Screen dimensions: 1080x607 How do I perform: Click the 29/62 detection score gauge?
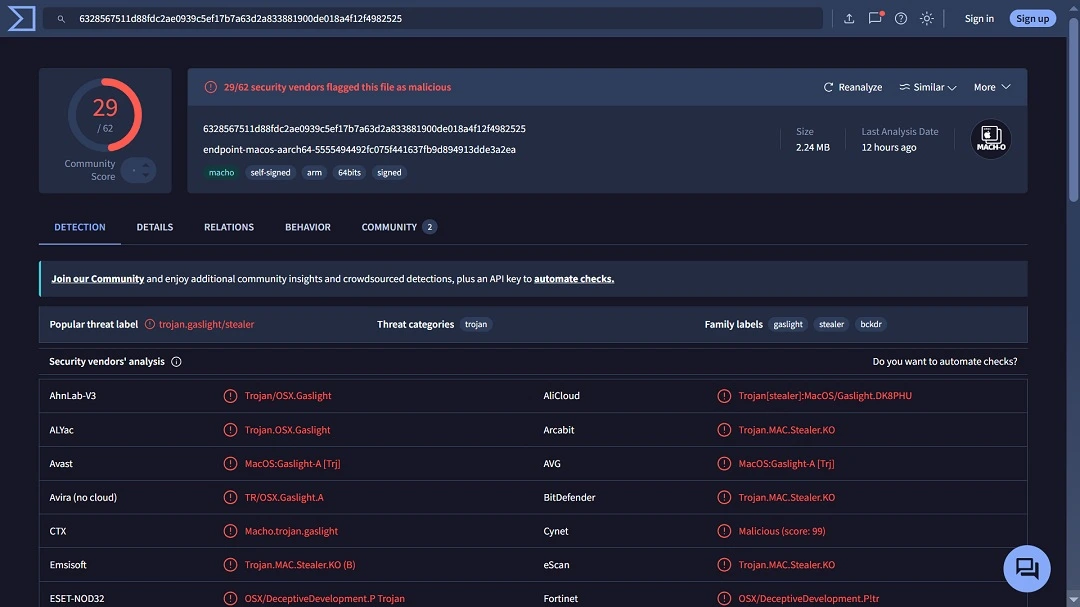coord(105,115)
